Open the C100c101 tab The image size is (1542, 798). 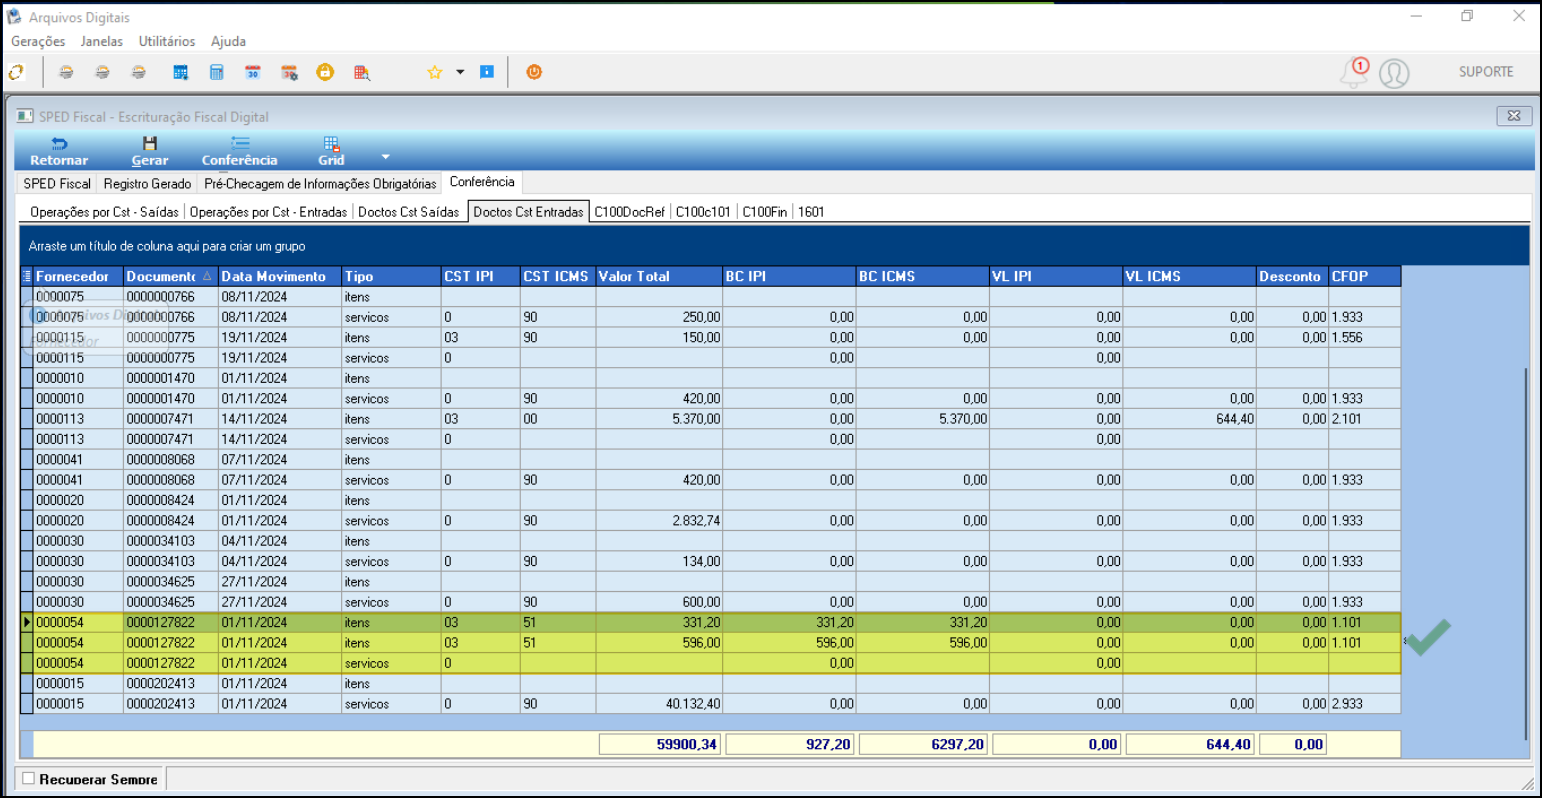(x=703, y=212)
